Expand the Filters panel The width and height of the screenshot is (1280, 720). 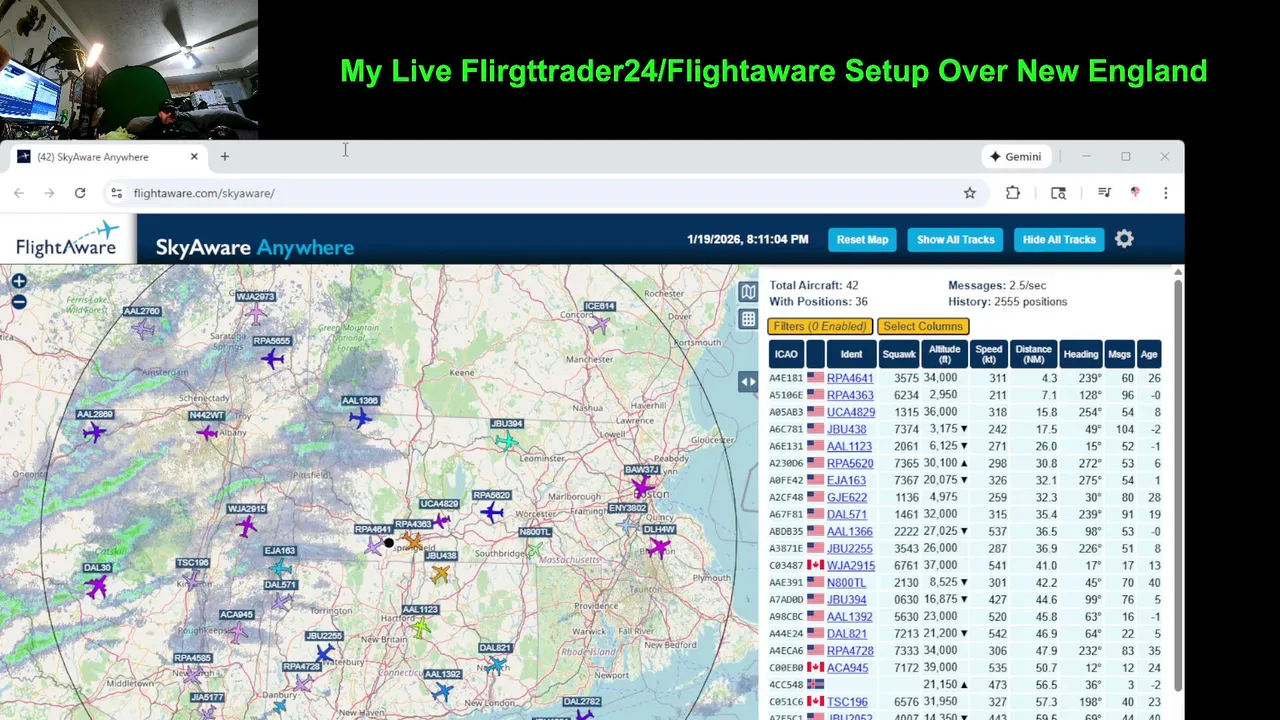point(820,326)
